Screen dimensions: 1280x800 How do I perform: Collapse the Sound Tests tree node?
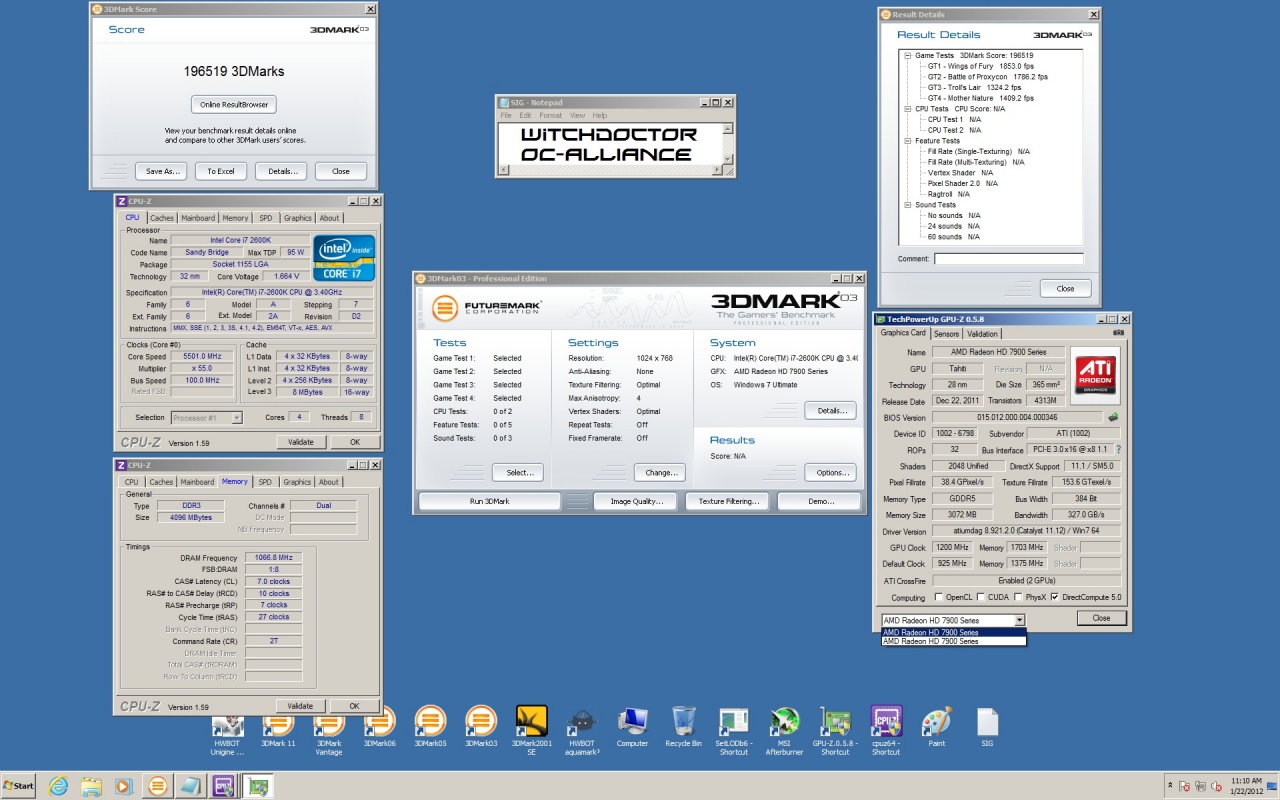906,205
